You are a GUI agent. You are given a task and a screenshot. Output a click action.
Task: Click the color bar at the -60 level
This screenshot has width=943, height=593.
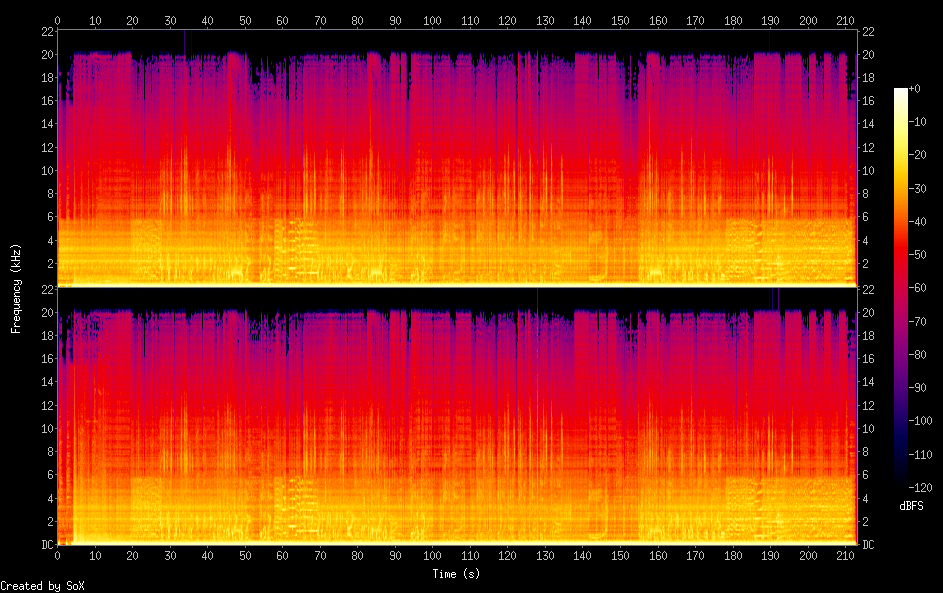[901, 286]
